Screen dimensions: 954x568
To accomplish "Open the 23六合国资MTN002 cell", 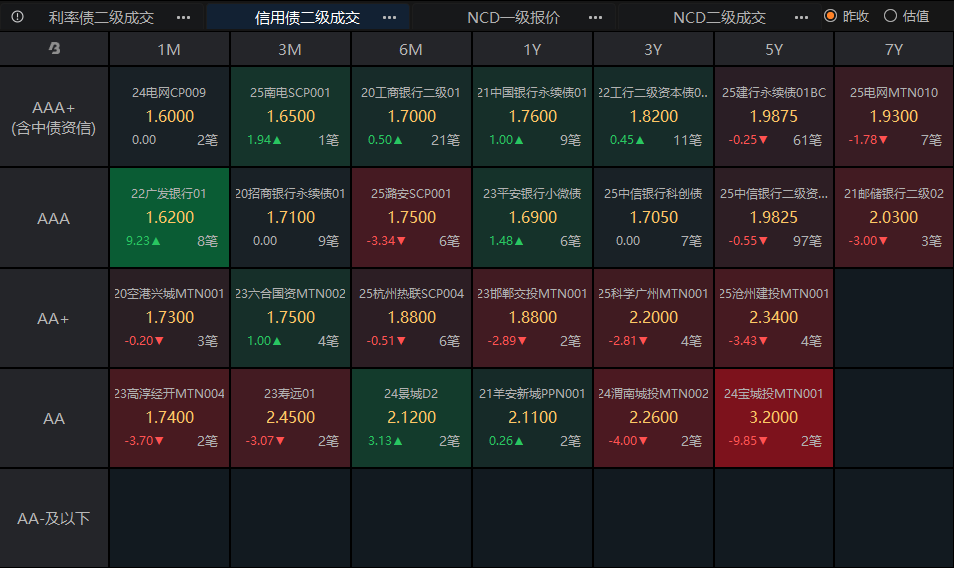I will tap(290, 318).
